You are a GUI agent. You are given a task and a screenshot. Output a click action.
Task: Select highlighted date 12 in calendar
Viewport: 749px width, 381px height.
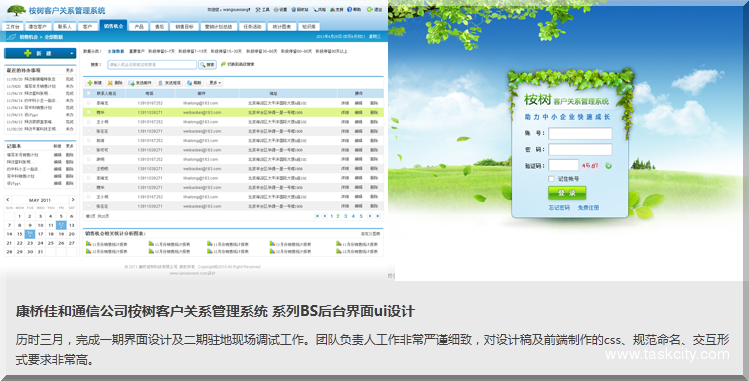pos(61,225)
